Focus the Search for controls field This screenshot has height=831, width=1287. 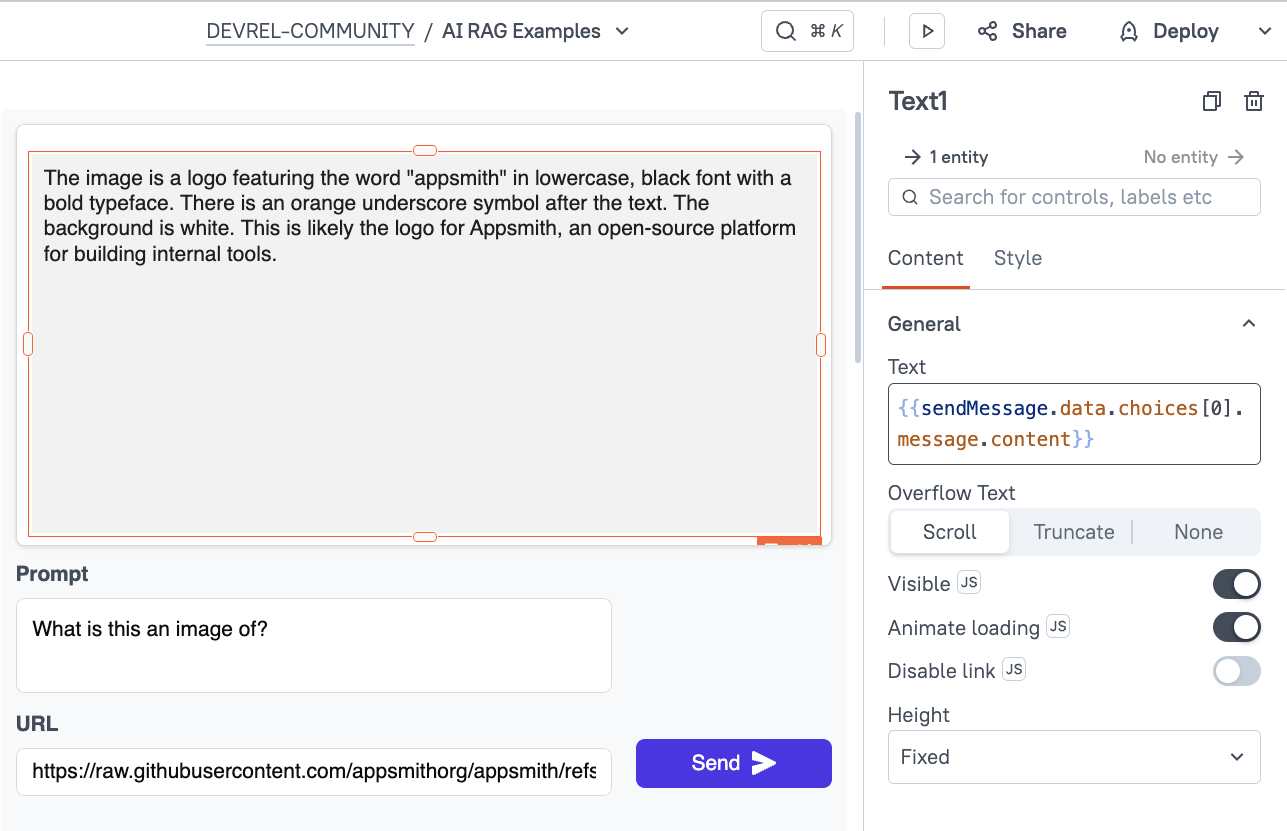click(x=1074, y=197)
